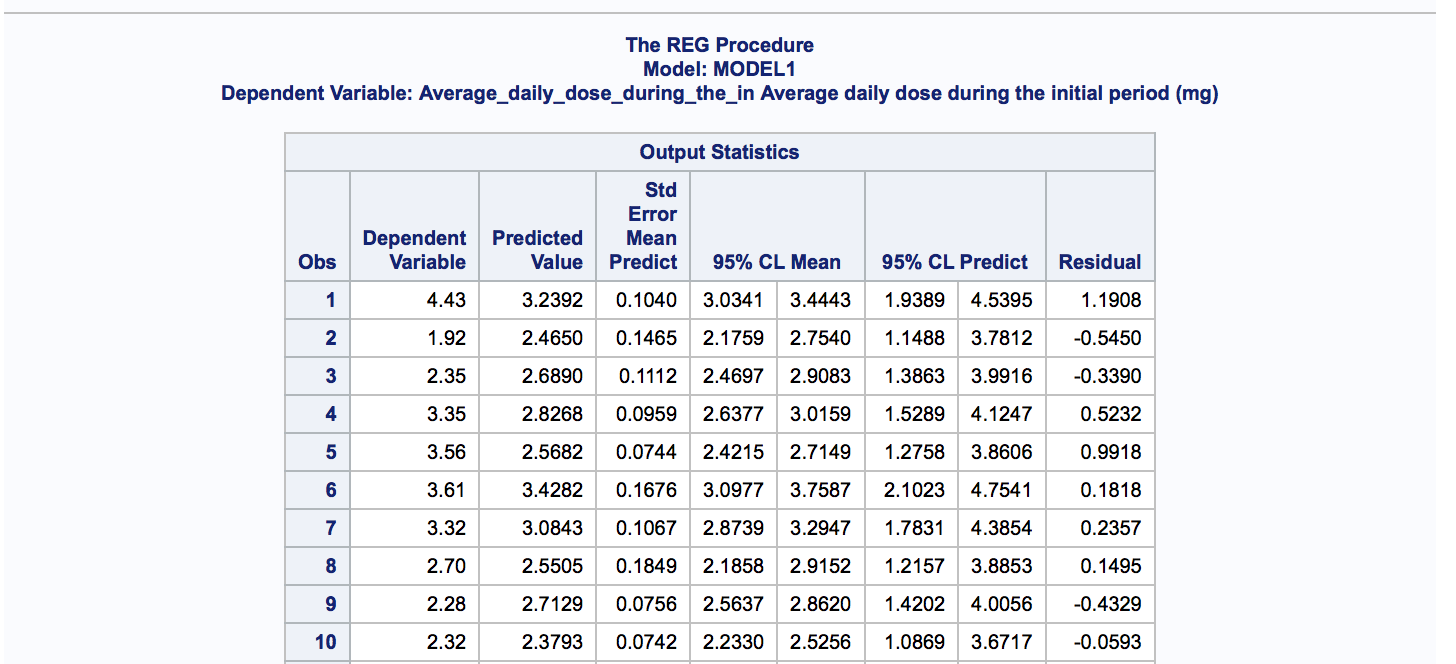Click the Dependent Variable column header
Viewport: 1456px width, 664px height.
pos(414,250)
